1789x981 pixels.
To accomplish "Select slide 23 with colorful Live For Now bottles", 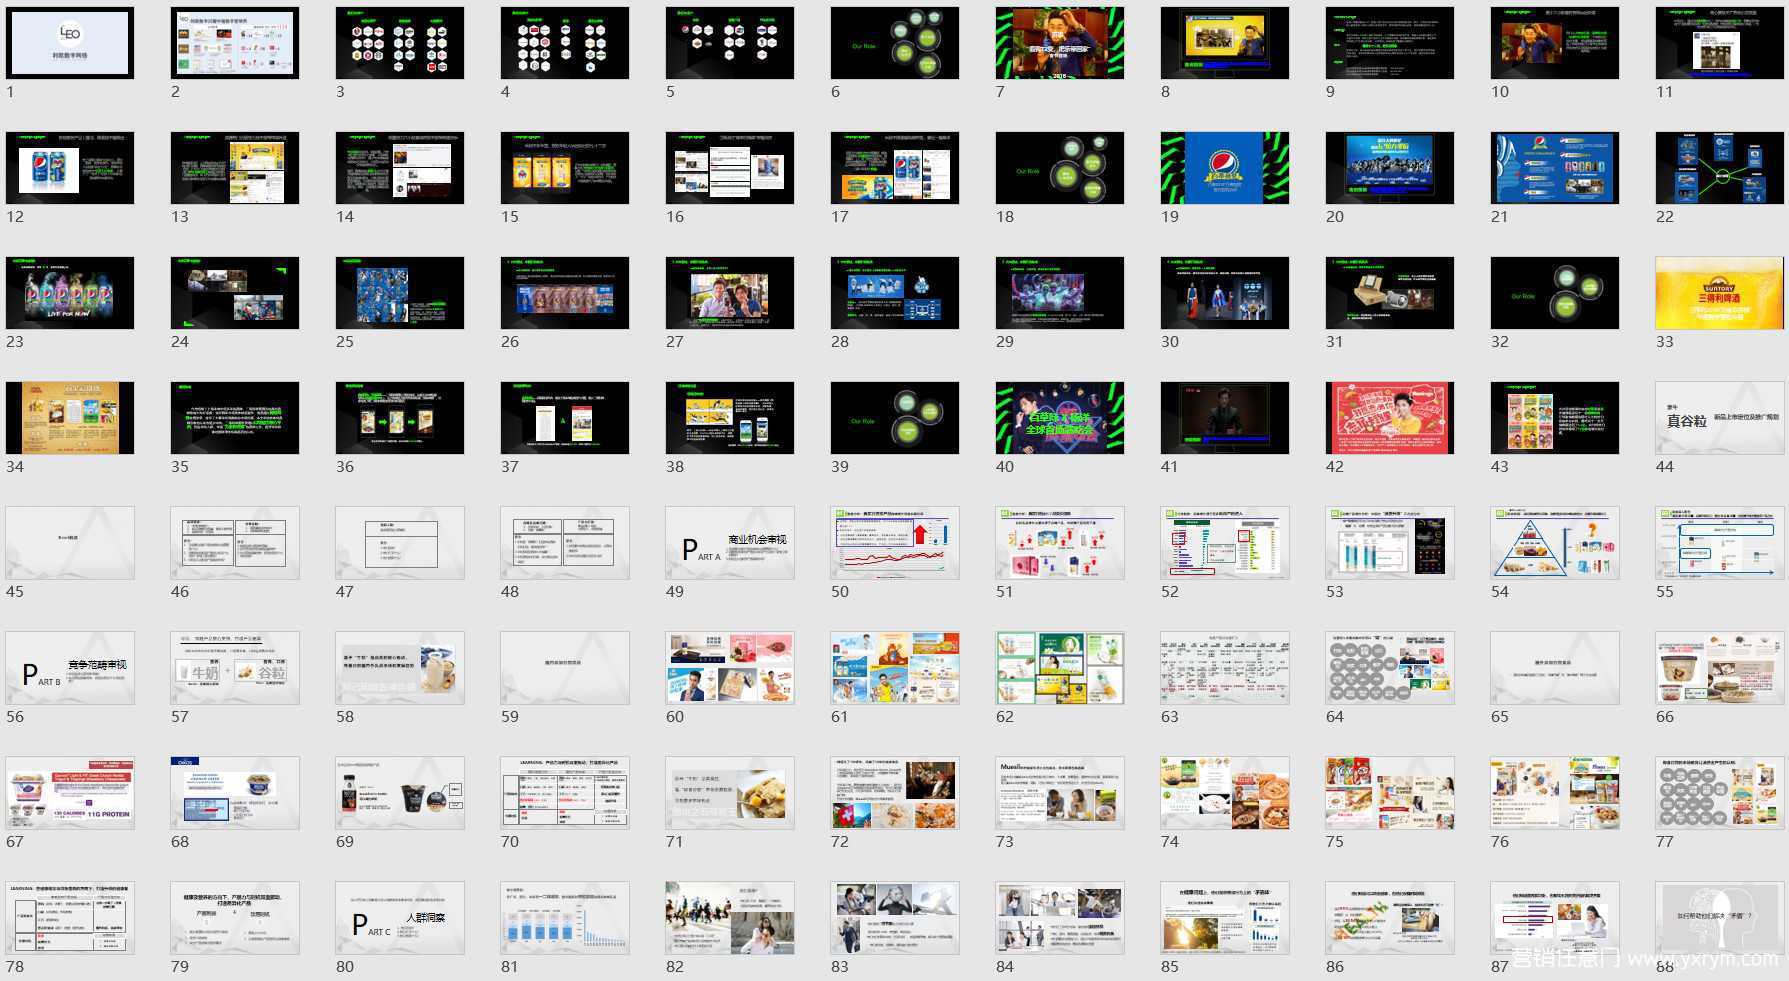I will pyautogui.click(x=70, y=293).
